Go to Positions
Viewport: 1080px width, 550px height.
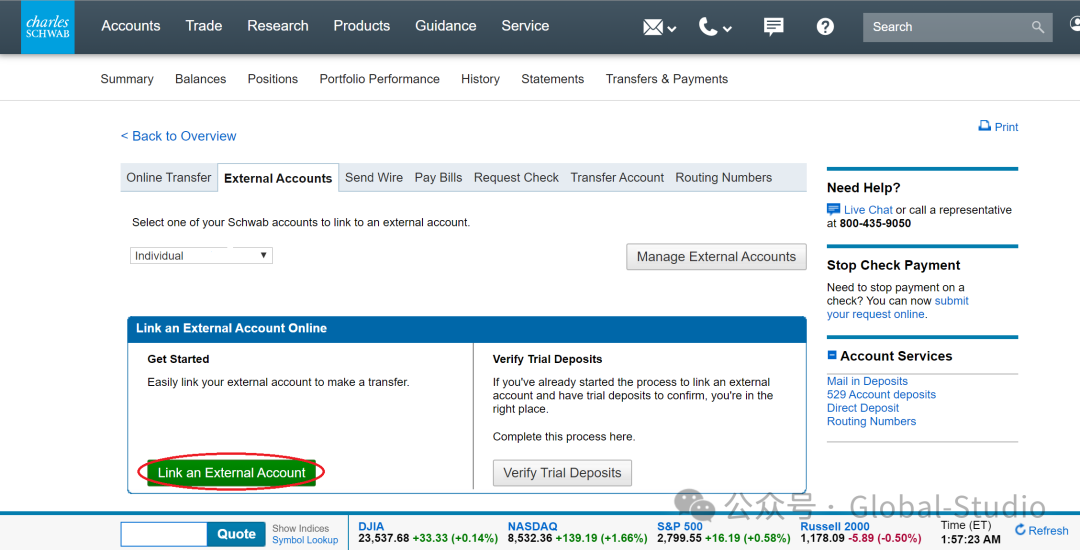pos(273,79)
